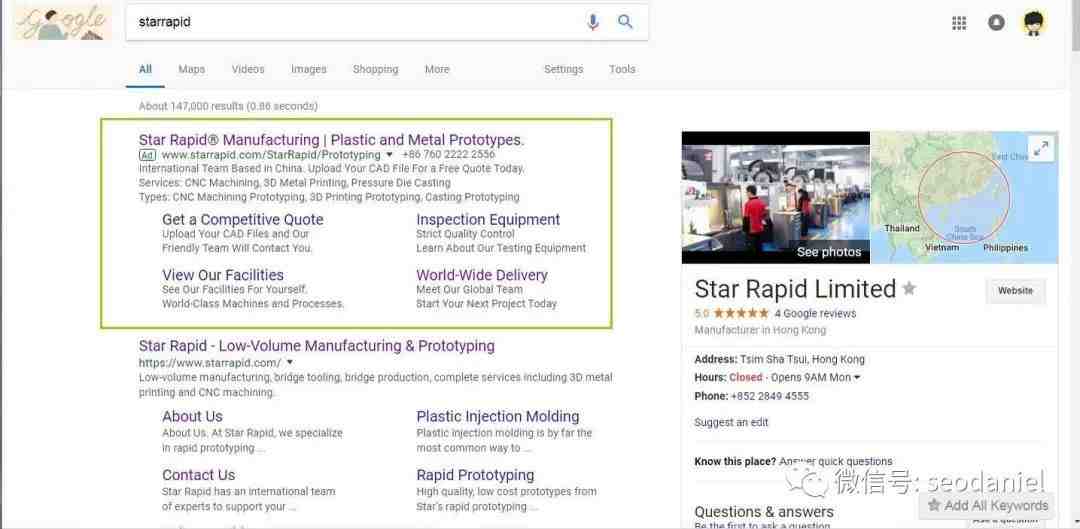Click the ad phone number +86 760 2222 2556
Screen dimensions: 1080x529
tap(448, 155)
